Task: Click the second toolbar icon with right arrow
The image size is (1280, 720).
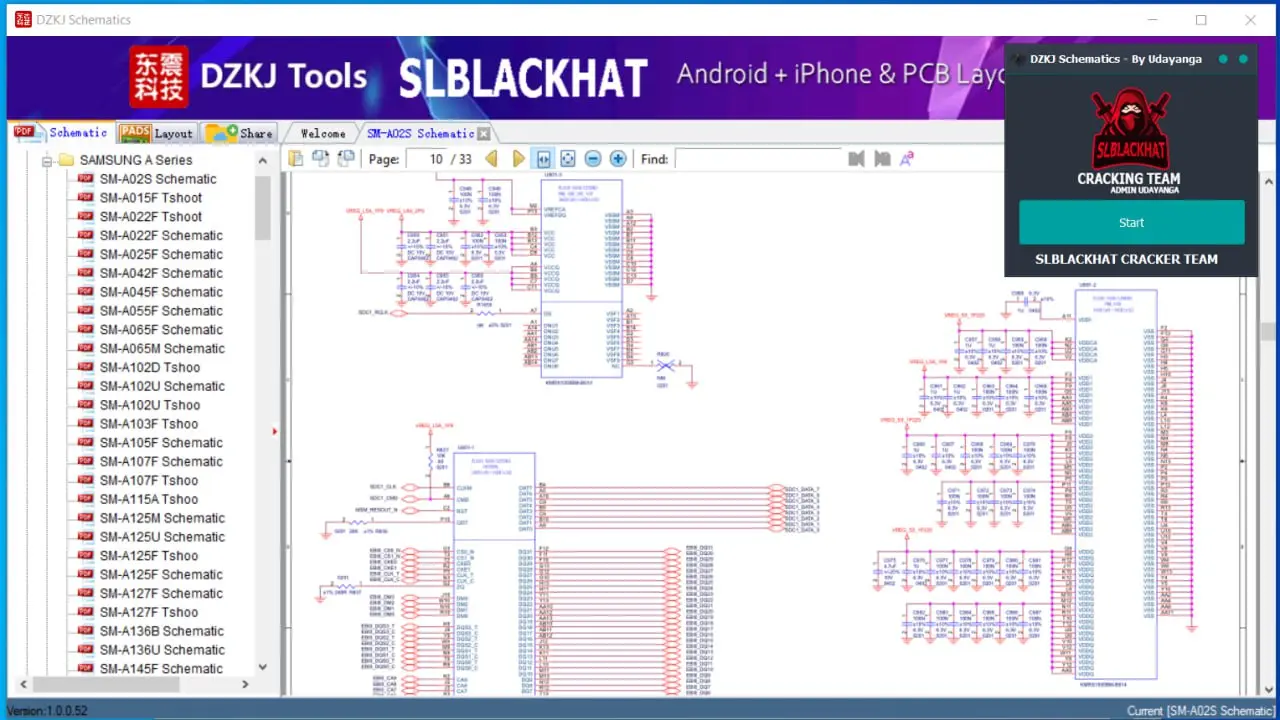Action: click(321, 158)
